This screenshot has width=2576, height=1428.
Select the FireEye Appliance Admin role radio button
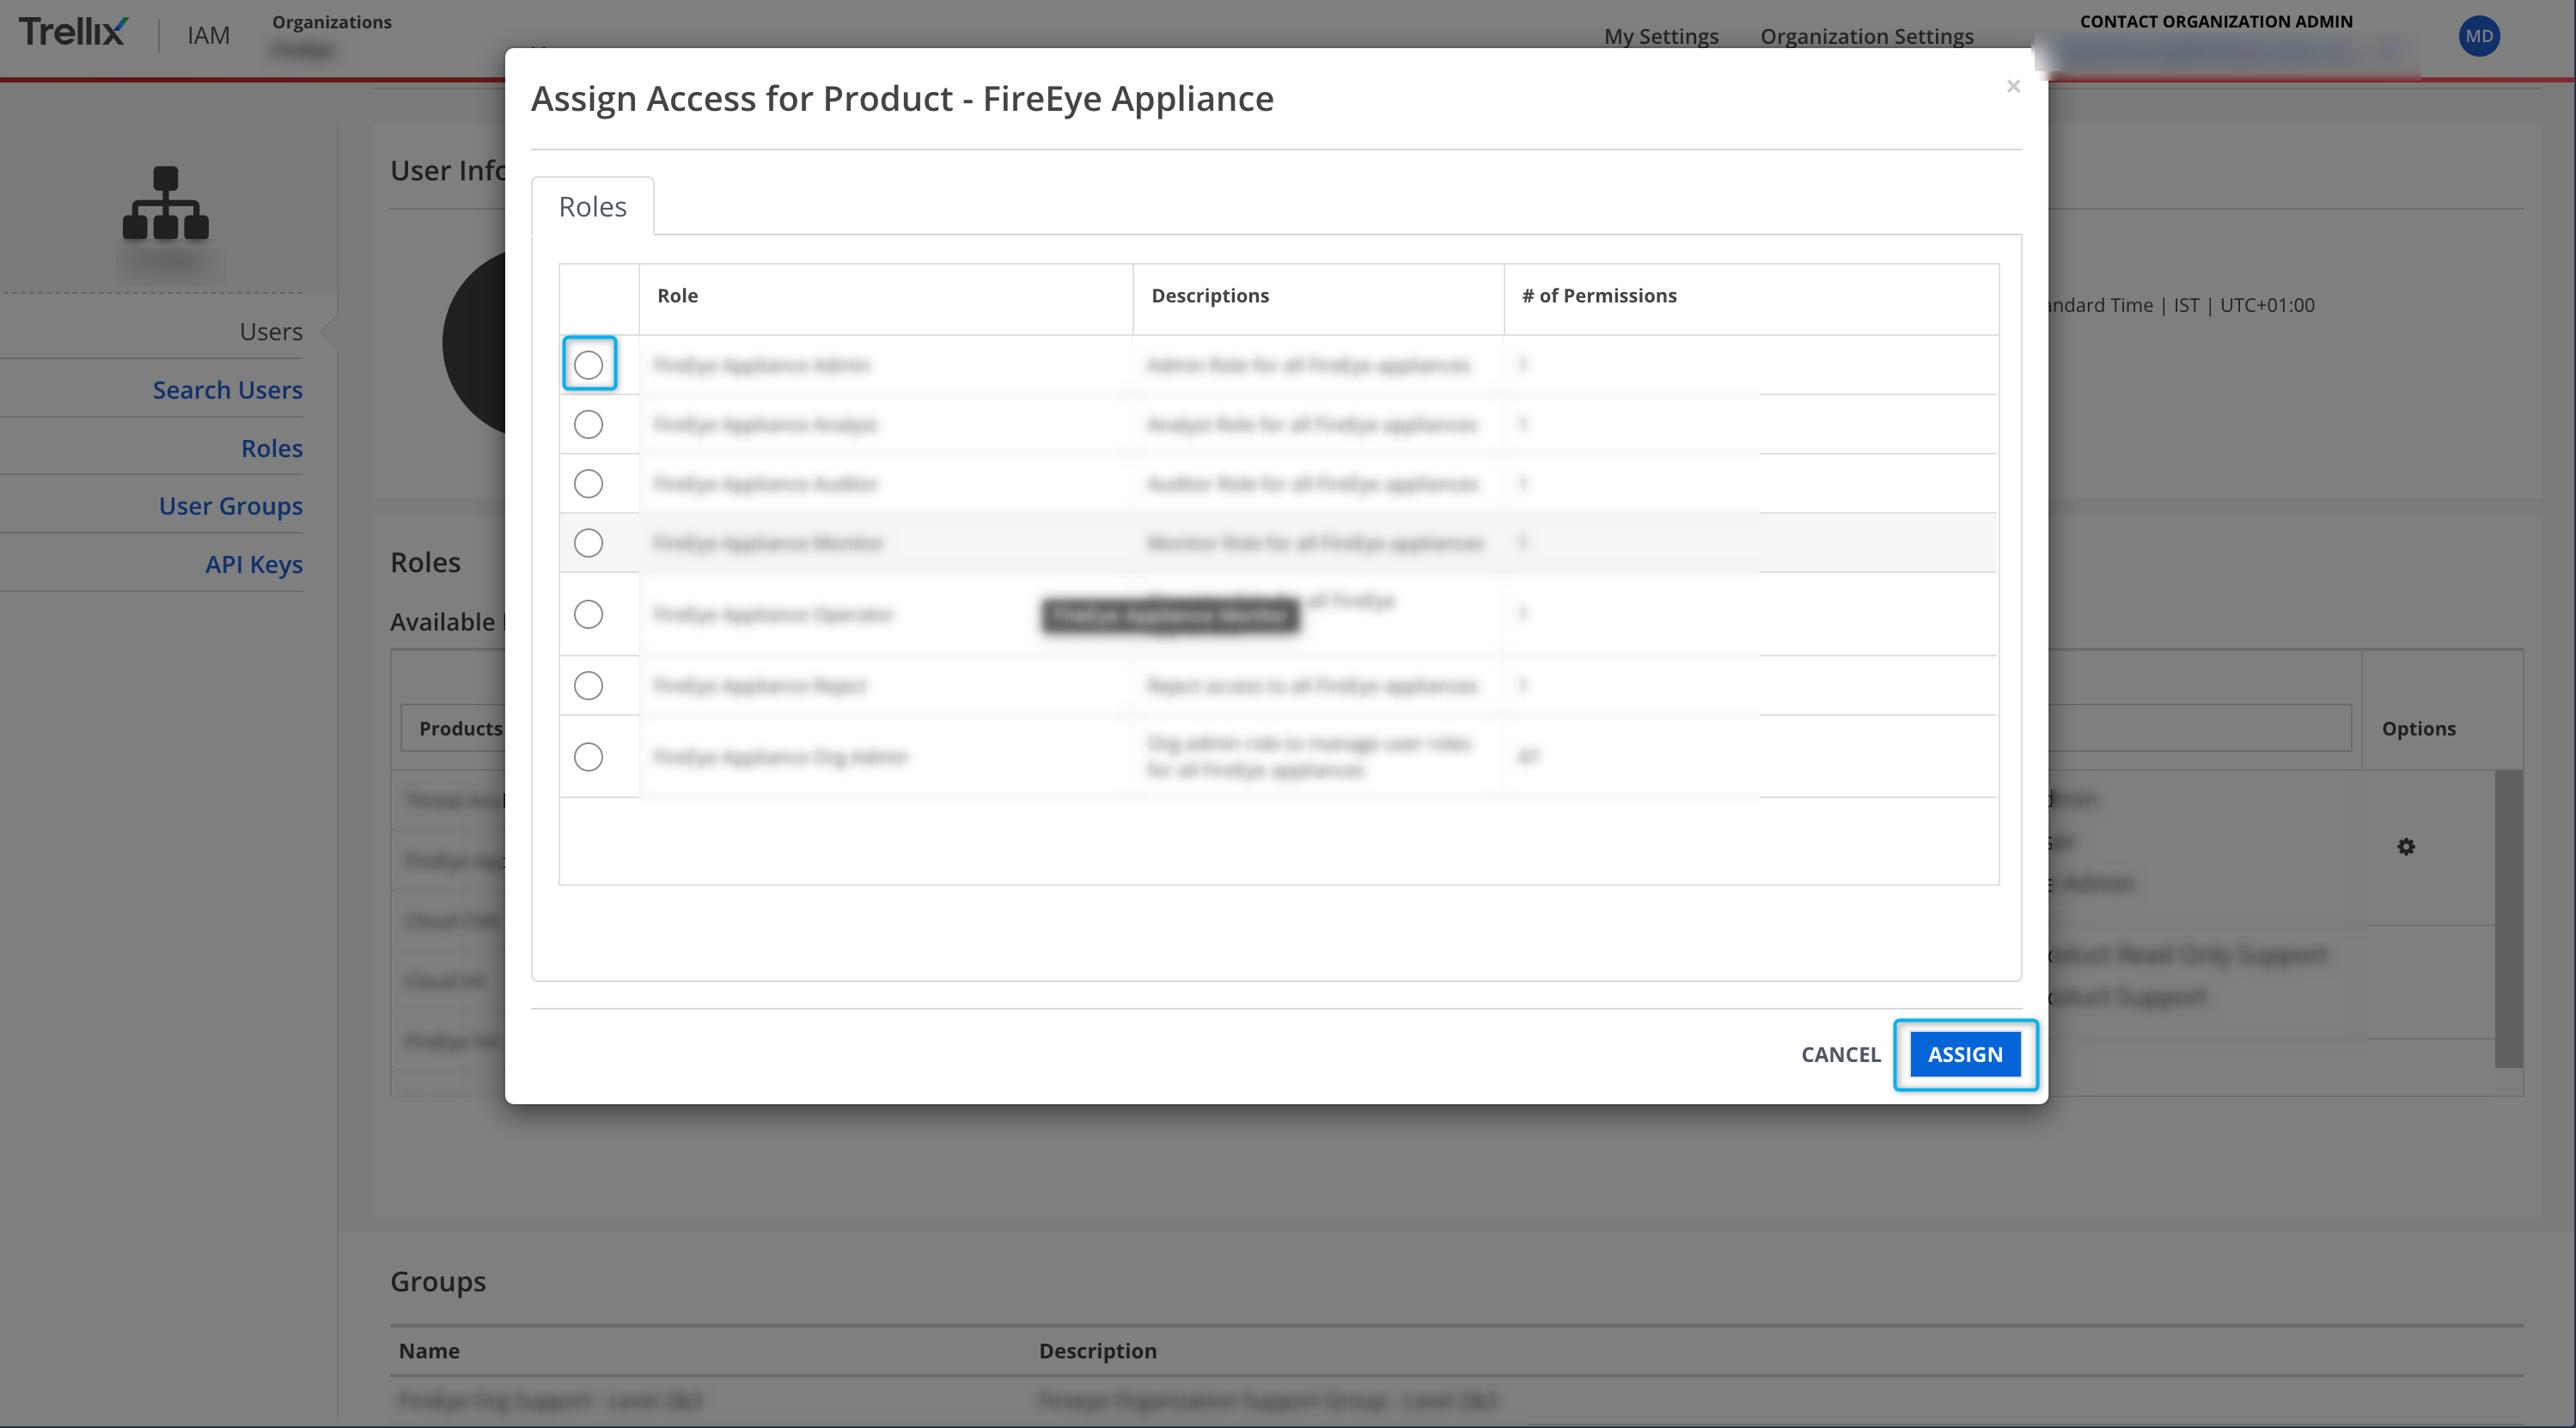coord(589,364)
